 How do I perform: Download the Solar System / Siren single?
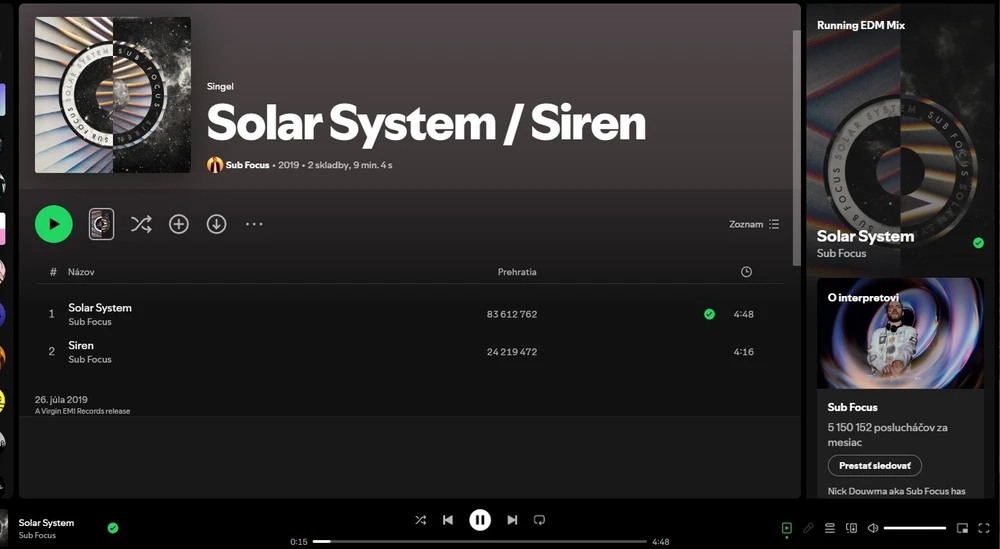click(x=216, y=224)
